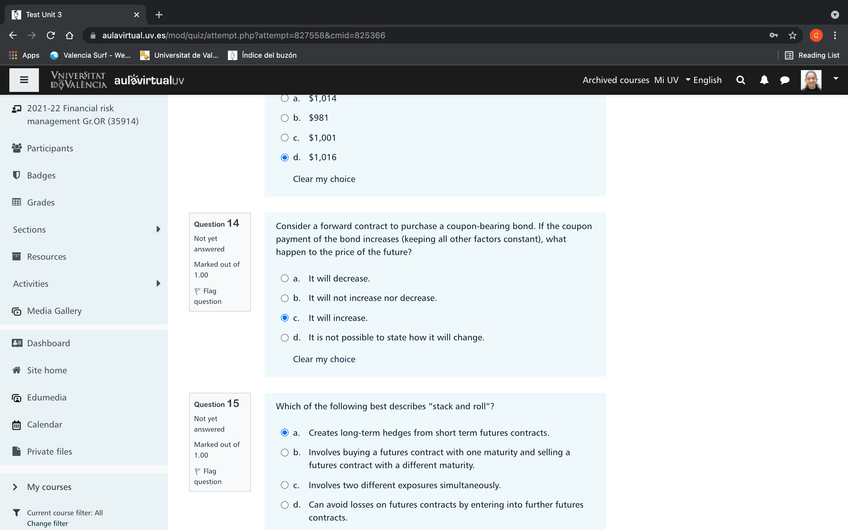Clear my choice for Question 14
Image resolution: width=848 pixels, height=530 pixels.
pyautogui.click(x=323, y=359)
